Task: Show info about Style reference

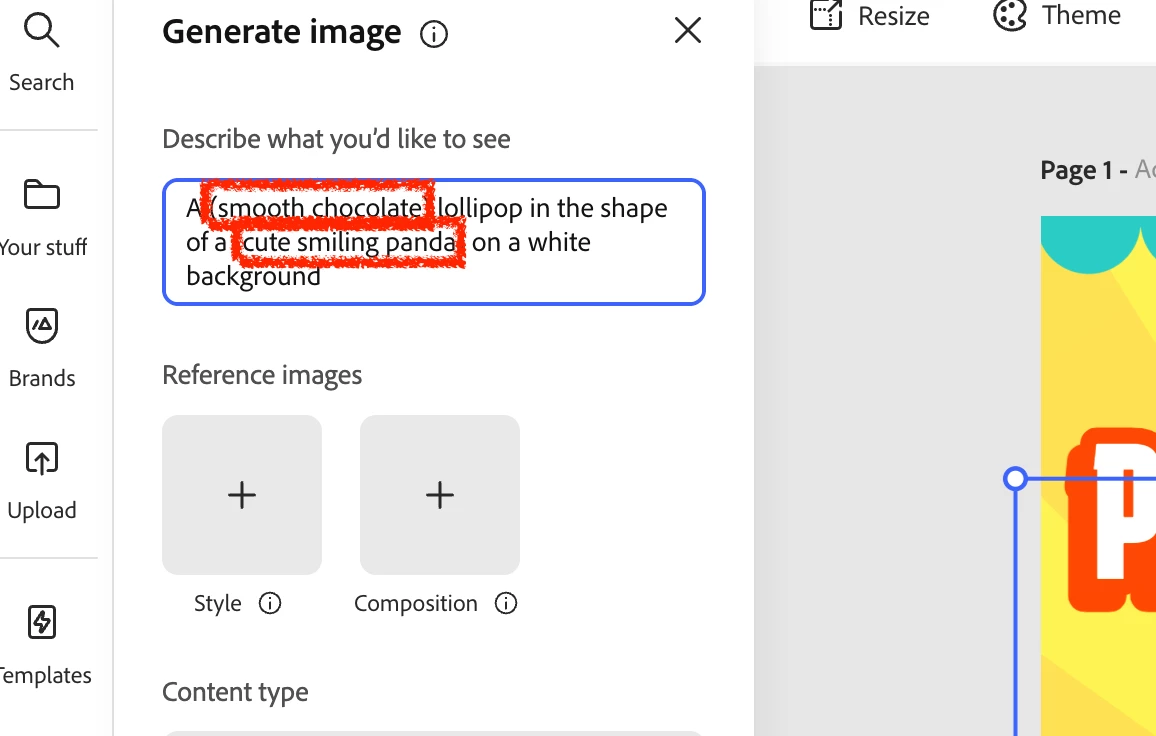Action: 270,603
